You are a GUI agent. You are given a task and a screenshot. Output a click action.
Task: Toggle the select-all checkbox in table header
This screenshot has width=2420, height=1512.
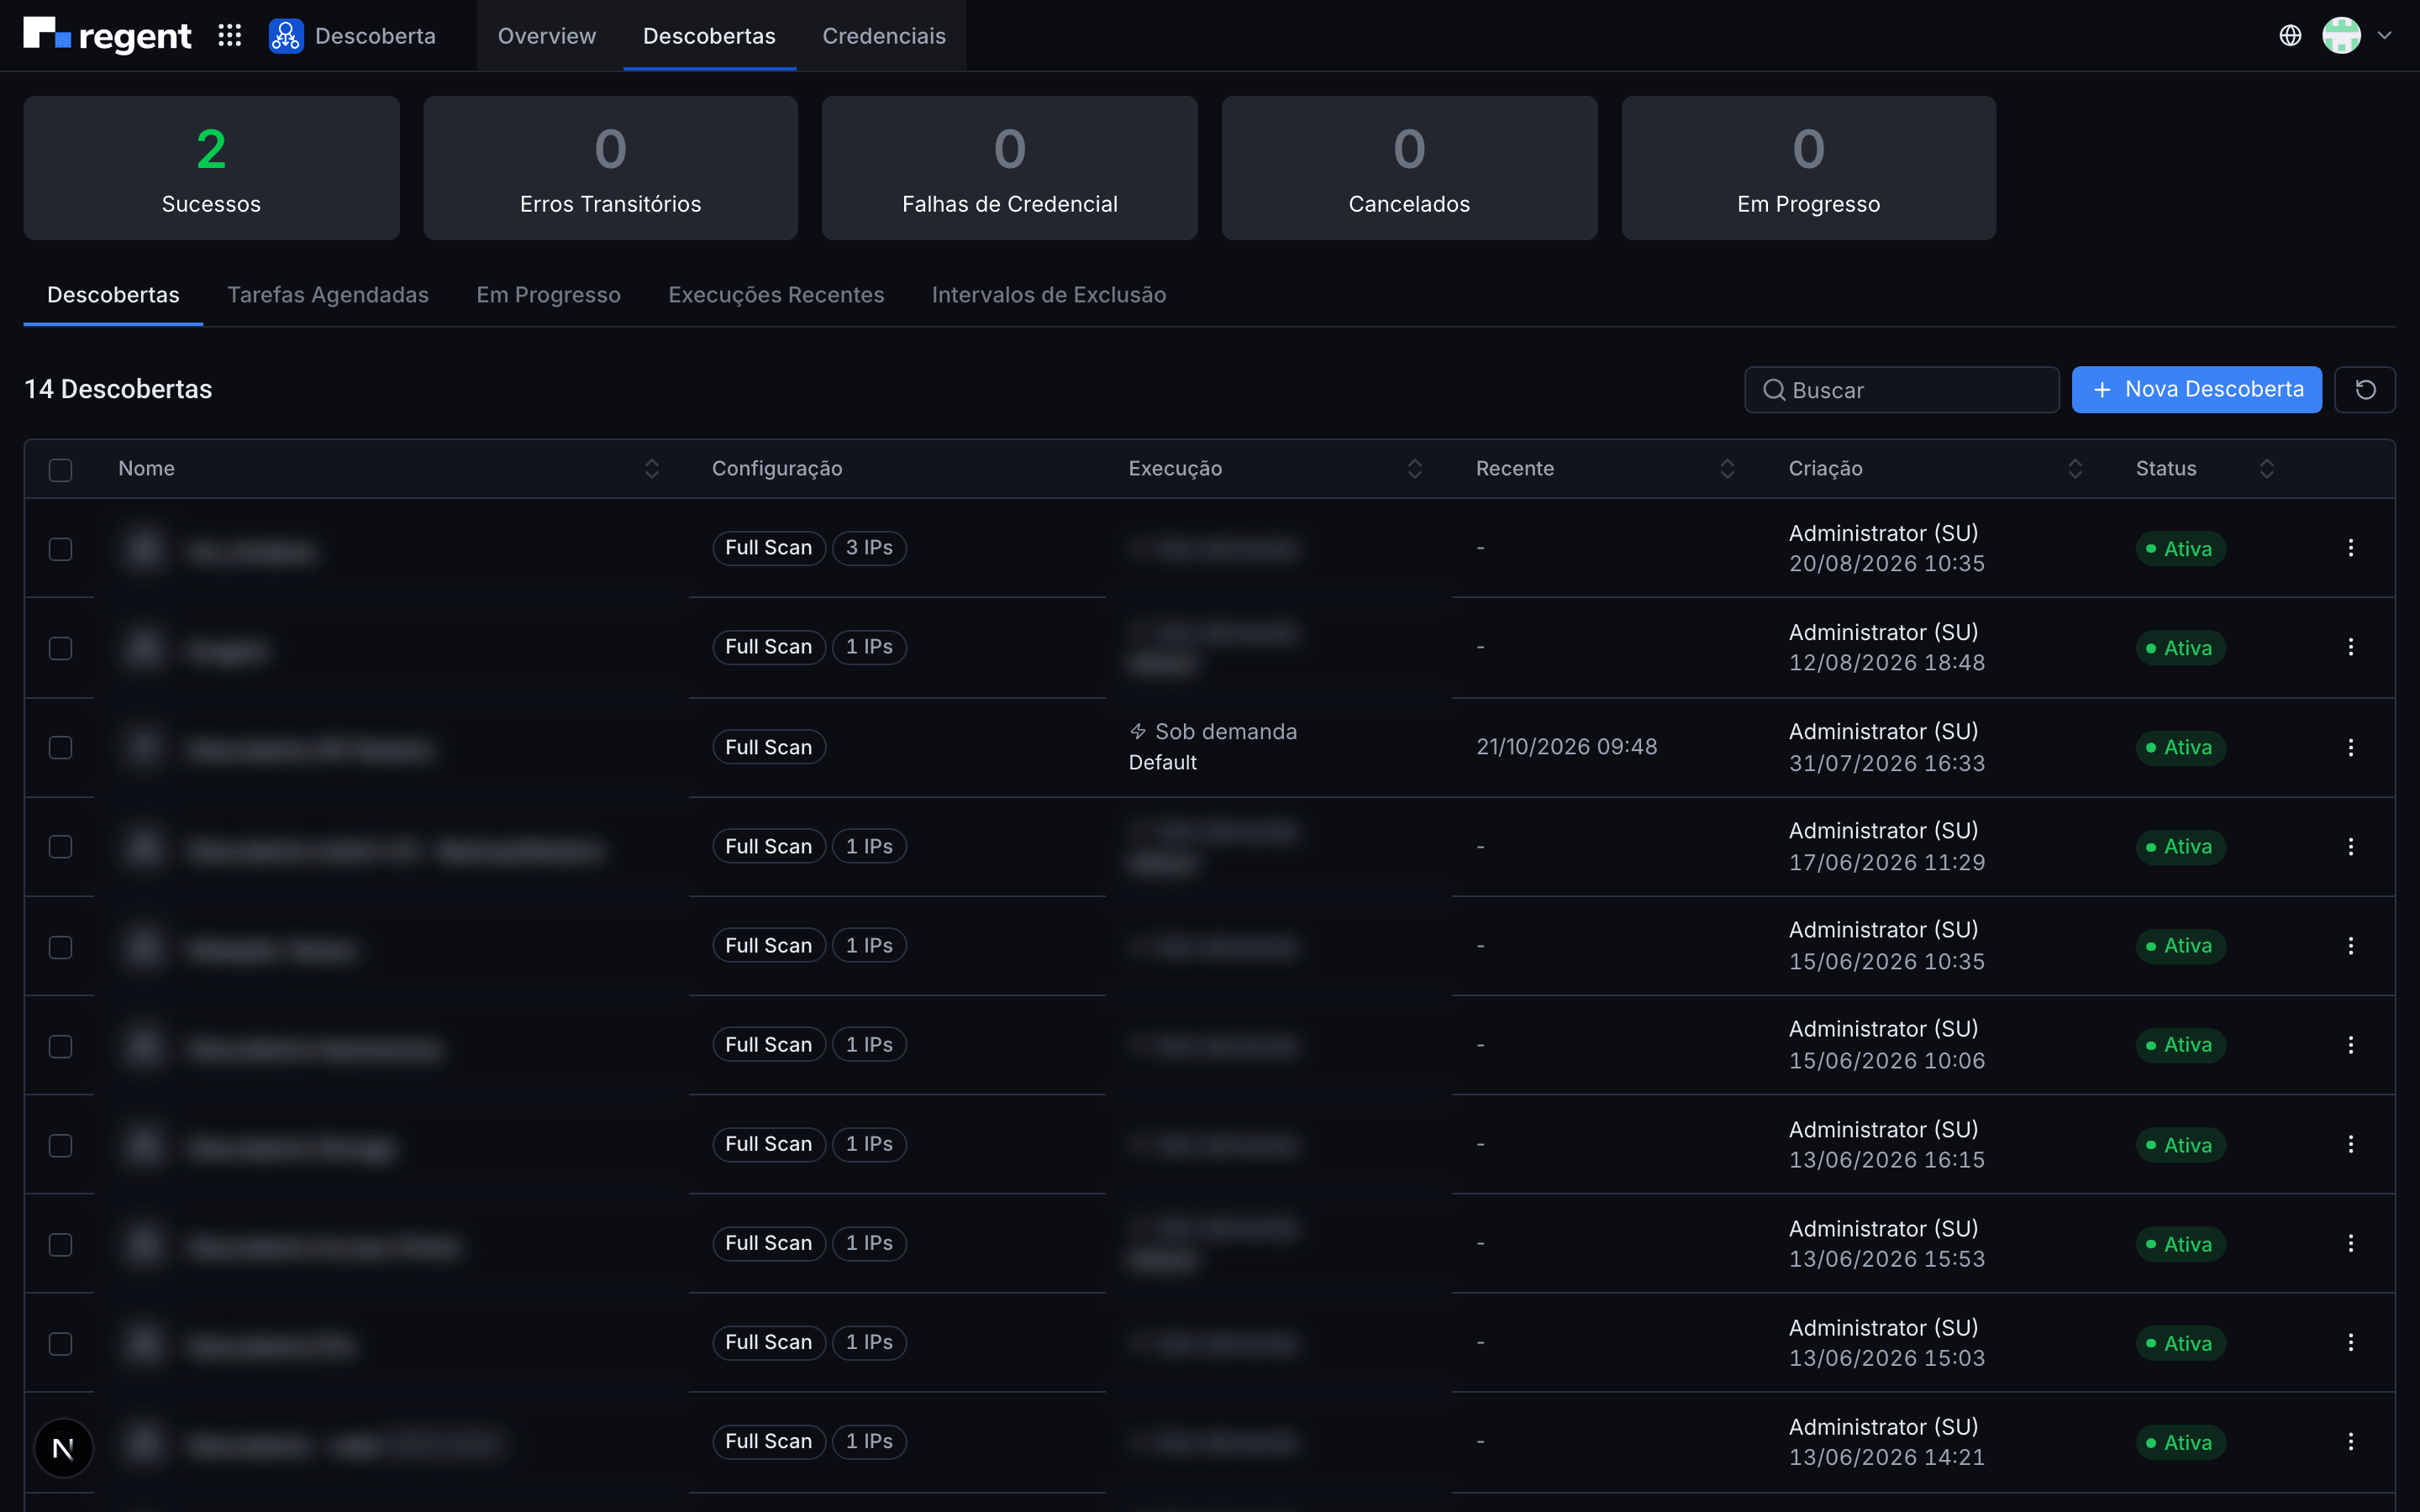(61, 469)
